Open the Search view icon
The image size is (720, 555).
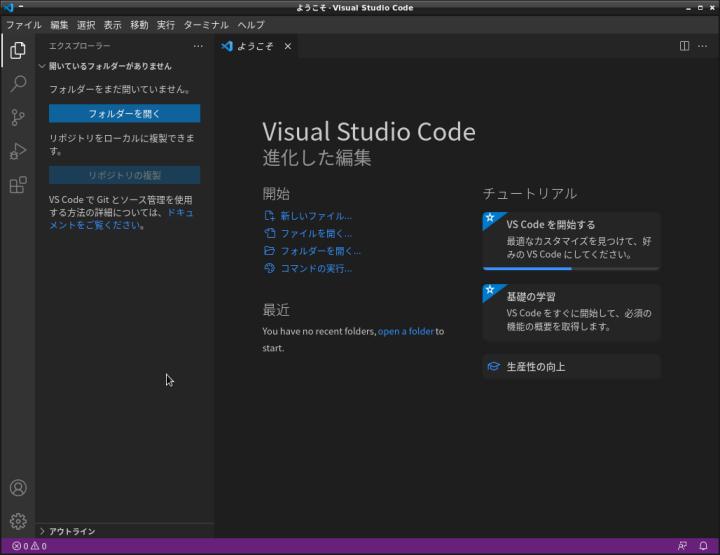(18, 84)
